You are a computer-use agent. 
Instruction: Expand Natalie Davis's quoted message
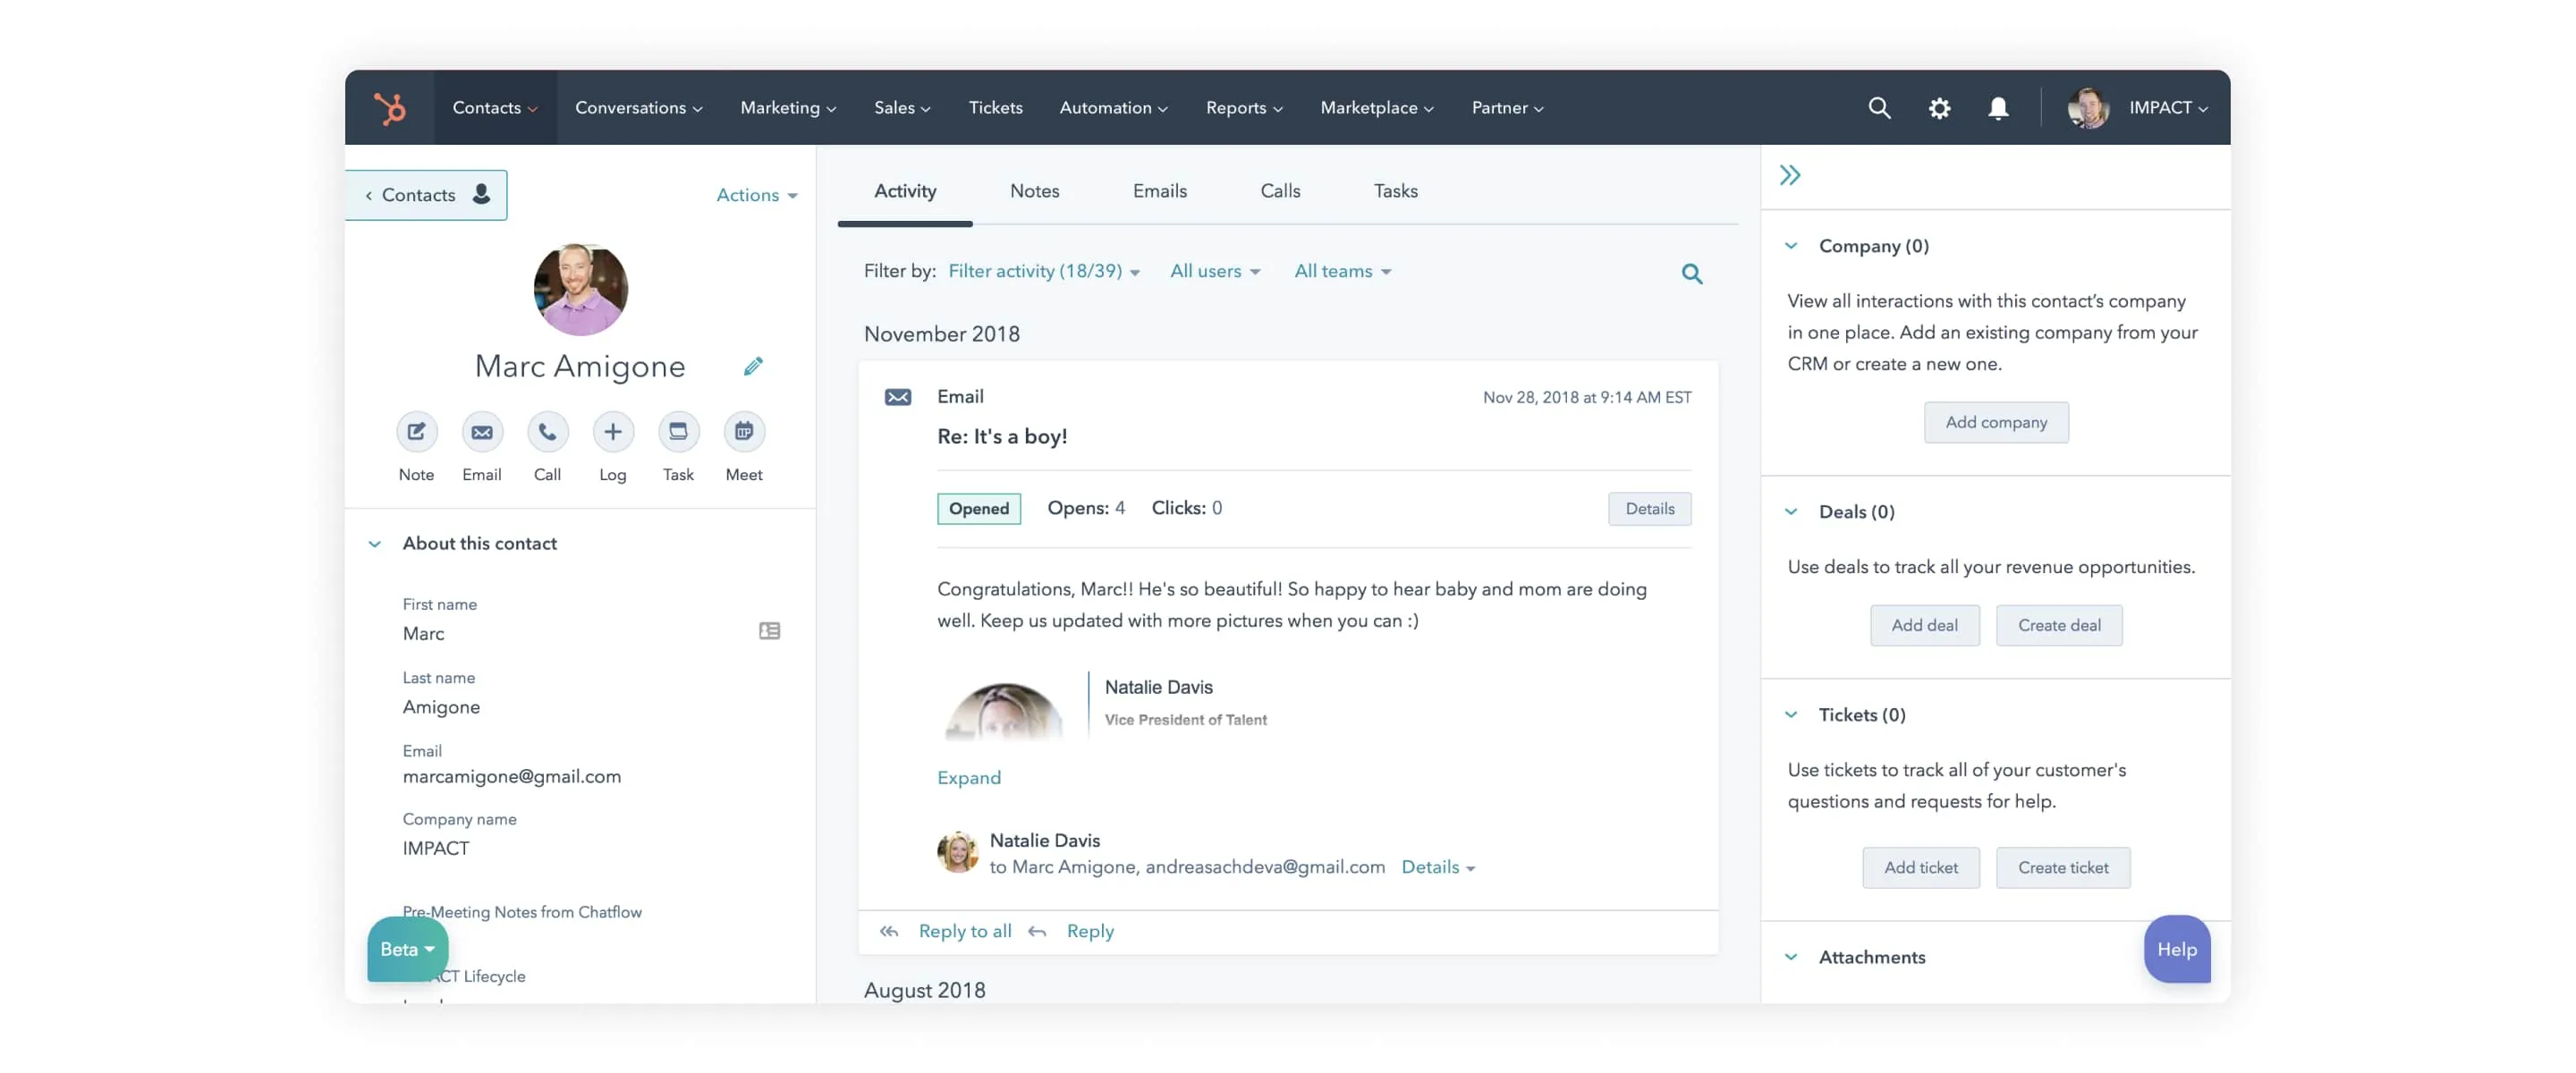[967, 778]
